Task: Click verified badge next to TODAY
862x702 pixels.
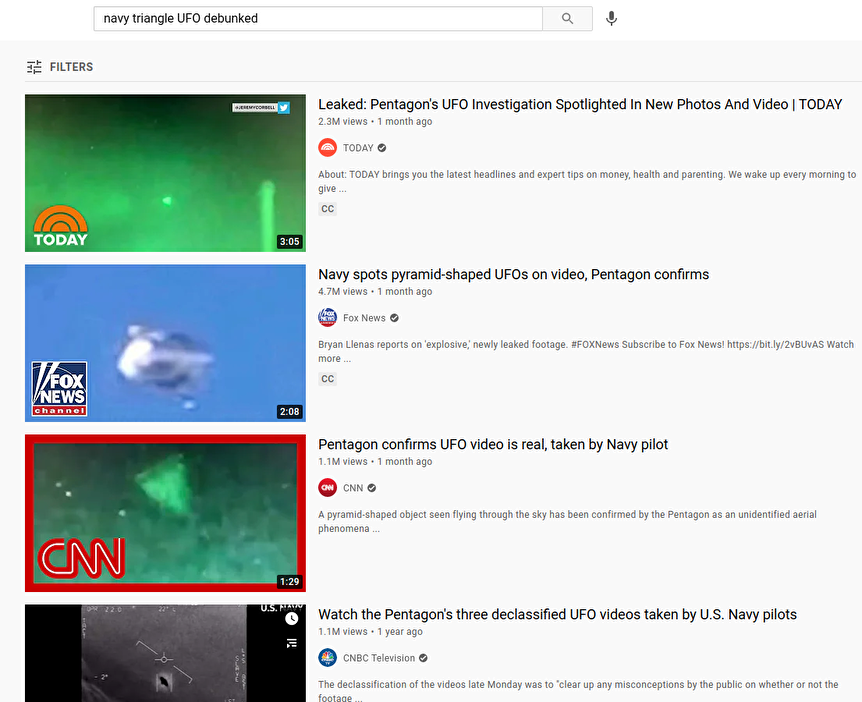Action: point(382,148)
